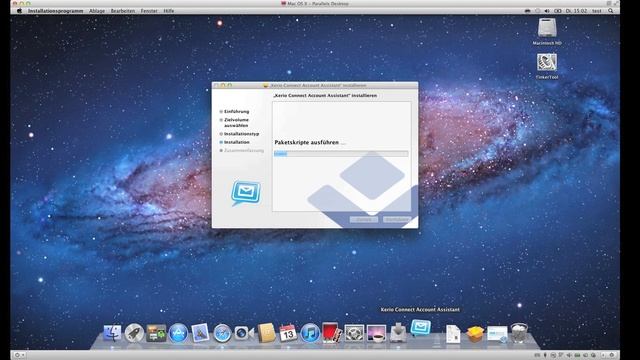Click the installation progress bar

pos(341,154)
